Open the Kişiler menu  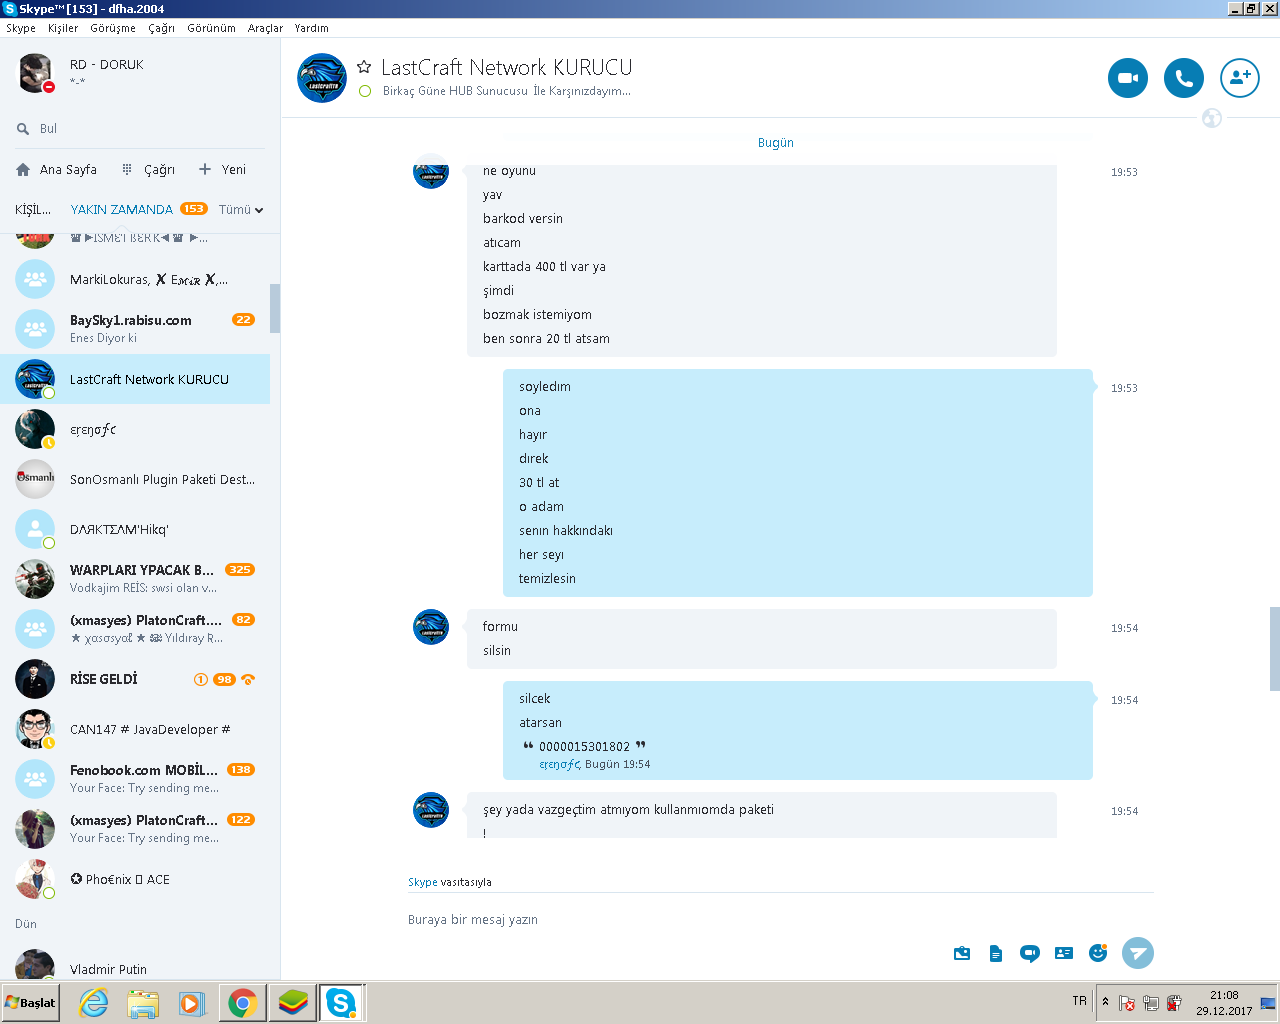click(x=63, y=28)
